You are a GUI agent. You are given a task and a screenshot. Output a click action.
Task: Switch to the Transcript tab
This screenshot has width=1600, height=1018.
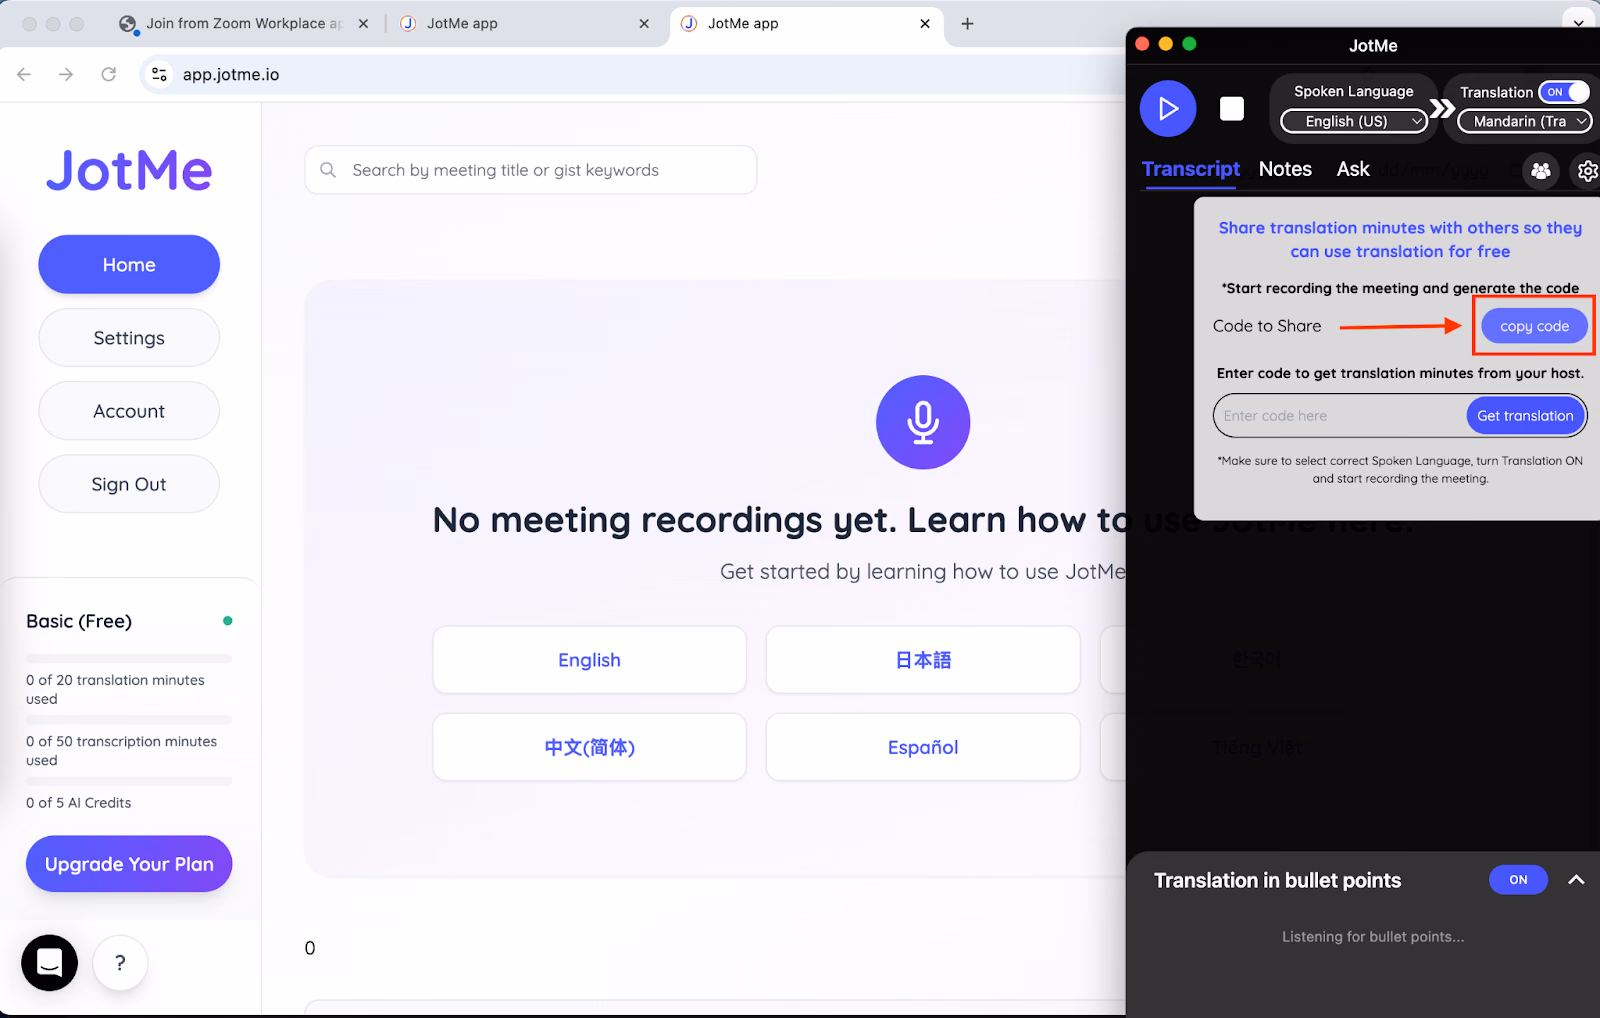point(1190,169)
